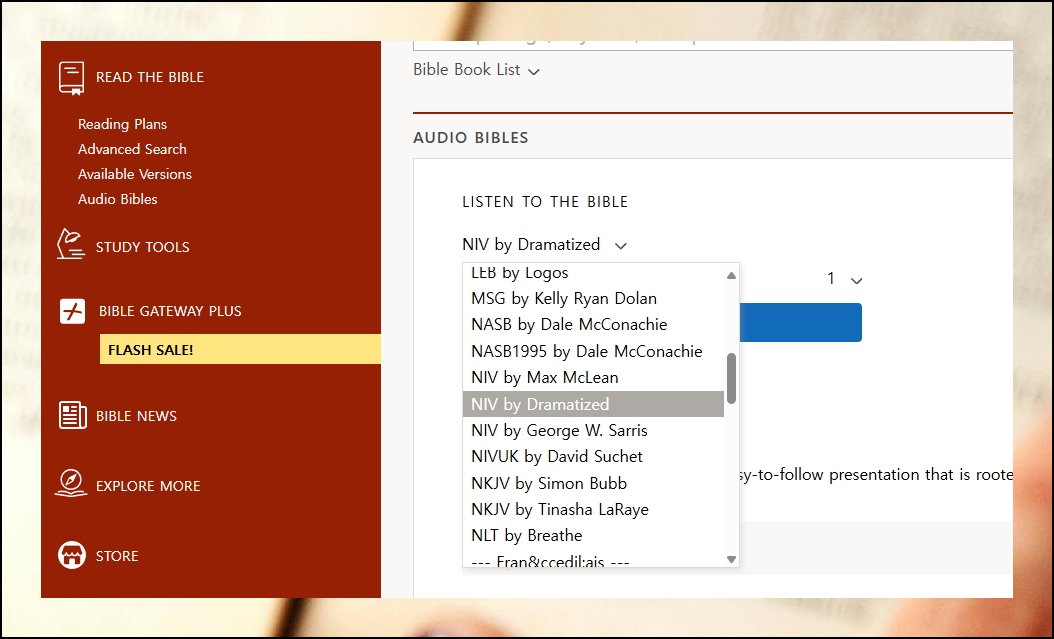The width and height of the screenshot is (1054, 639).
Task: Choose NIVUK by David Suchet
Action: click(593, 456)
